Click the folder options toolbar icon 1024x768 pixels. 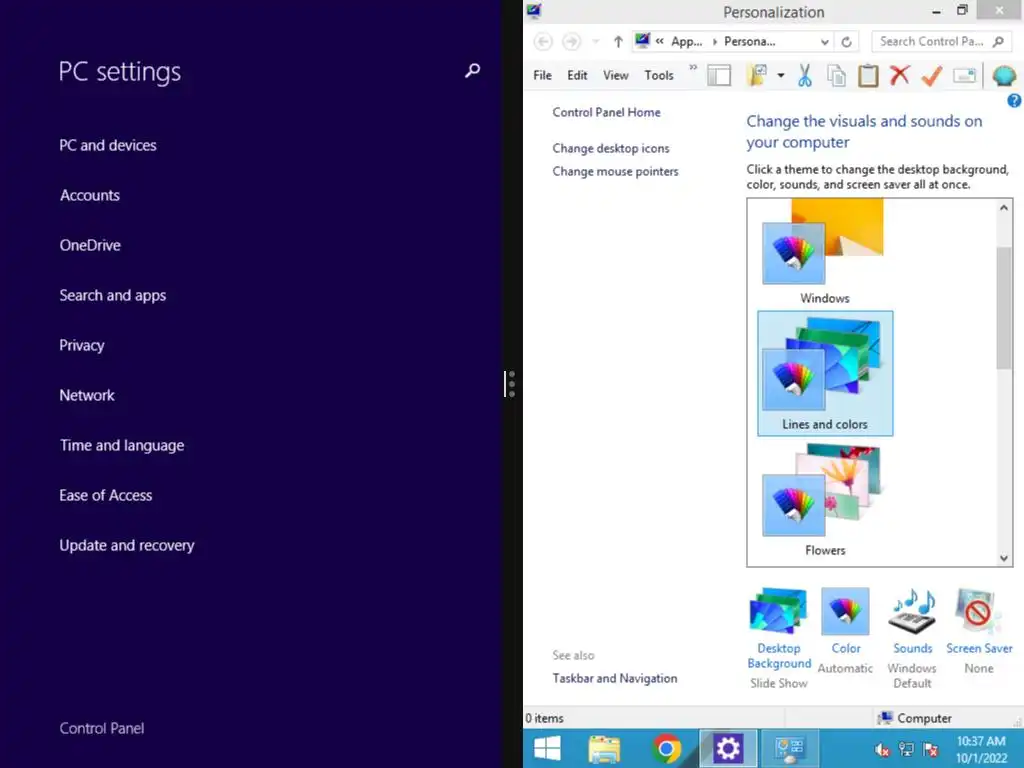(758, 76)
